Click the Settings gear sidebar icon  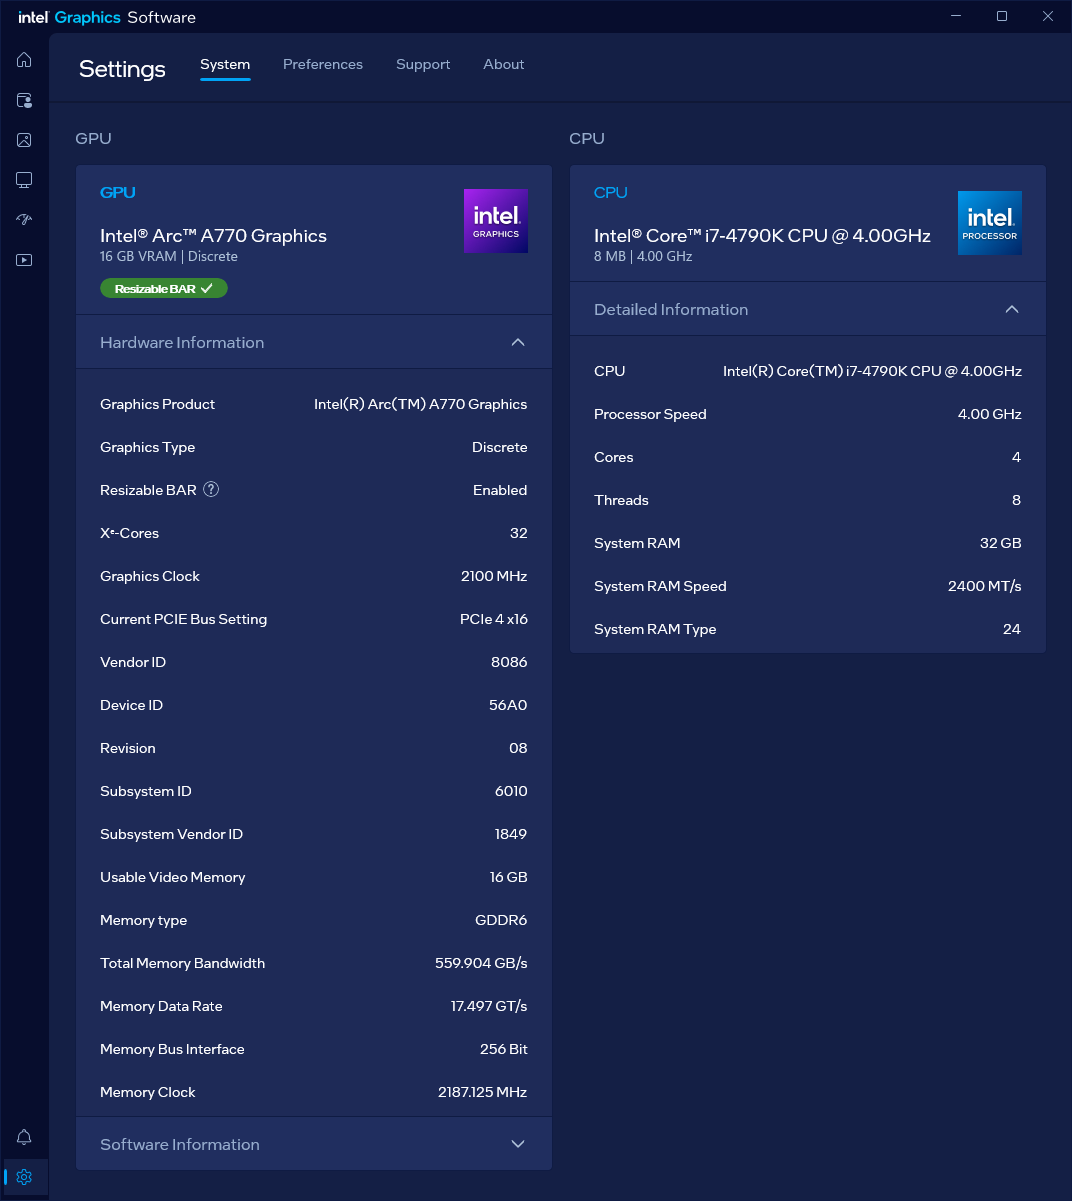click(24, 1177)
